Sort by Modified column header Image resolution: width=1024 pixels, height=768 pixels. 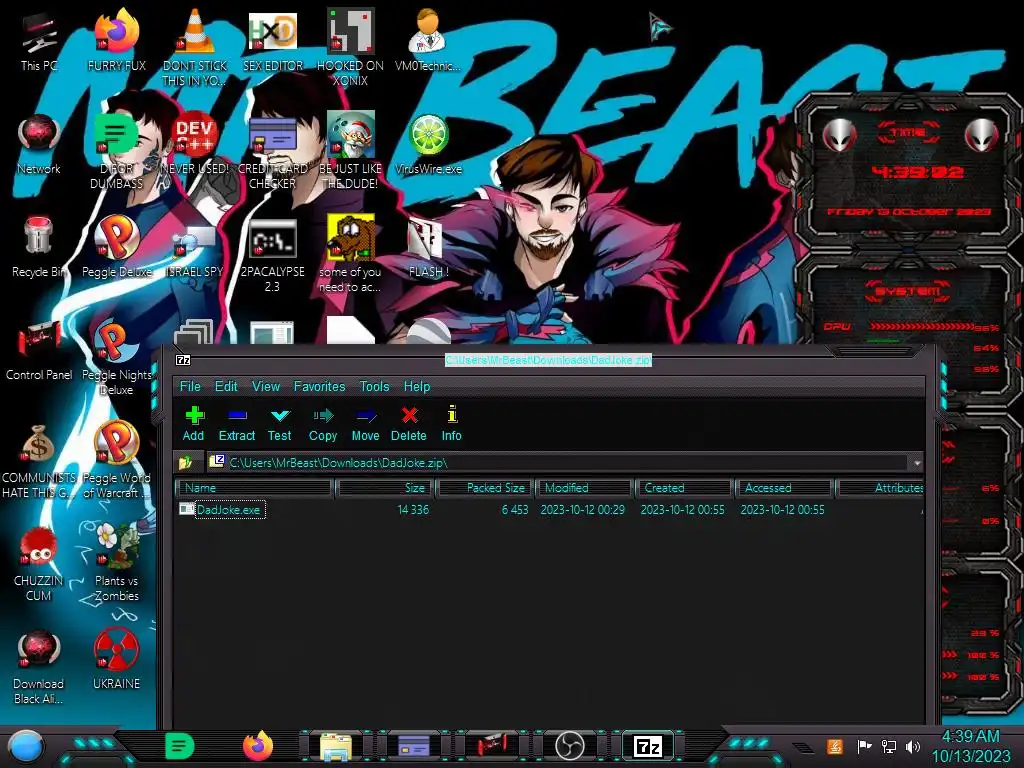pyautogui.click(x=585, y=488)
